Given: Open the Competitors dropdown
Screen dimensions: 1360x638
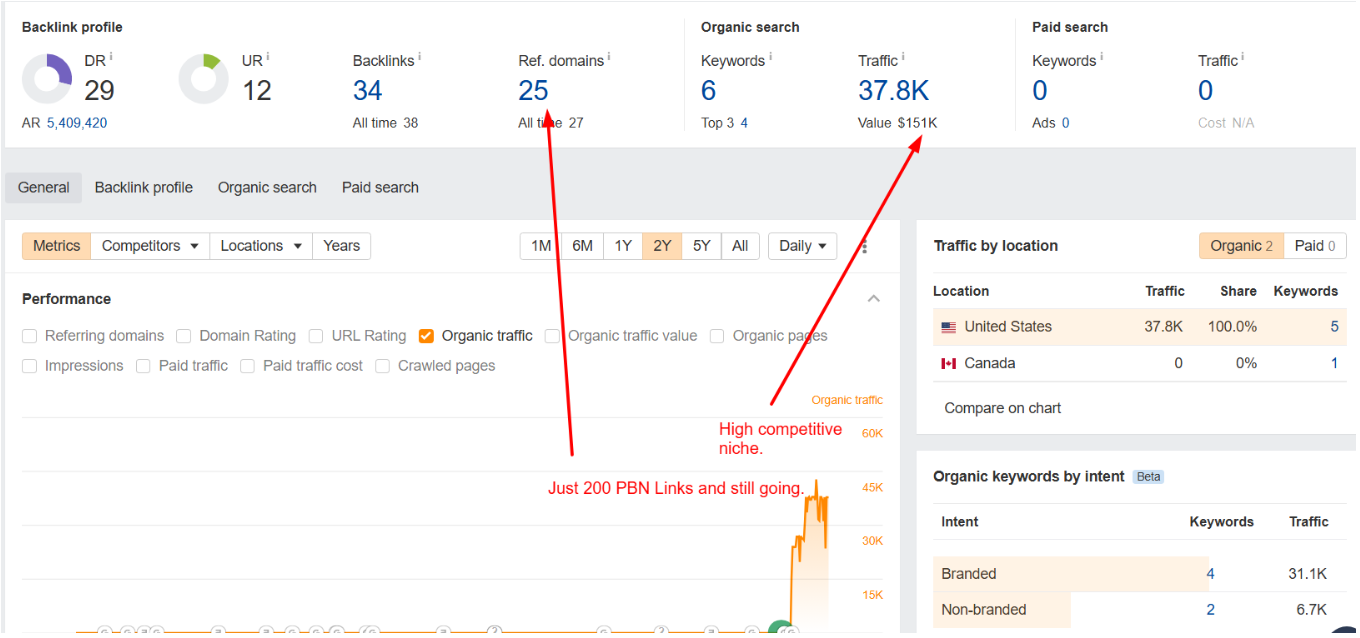Looking at the screenshot, I should (150, 246).
